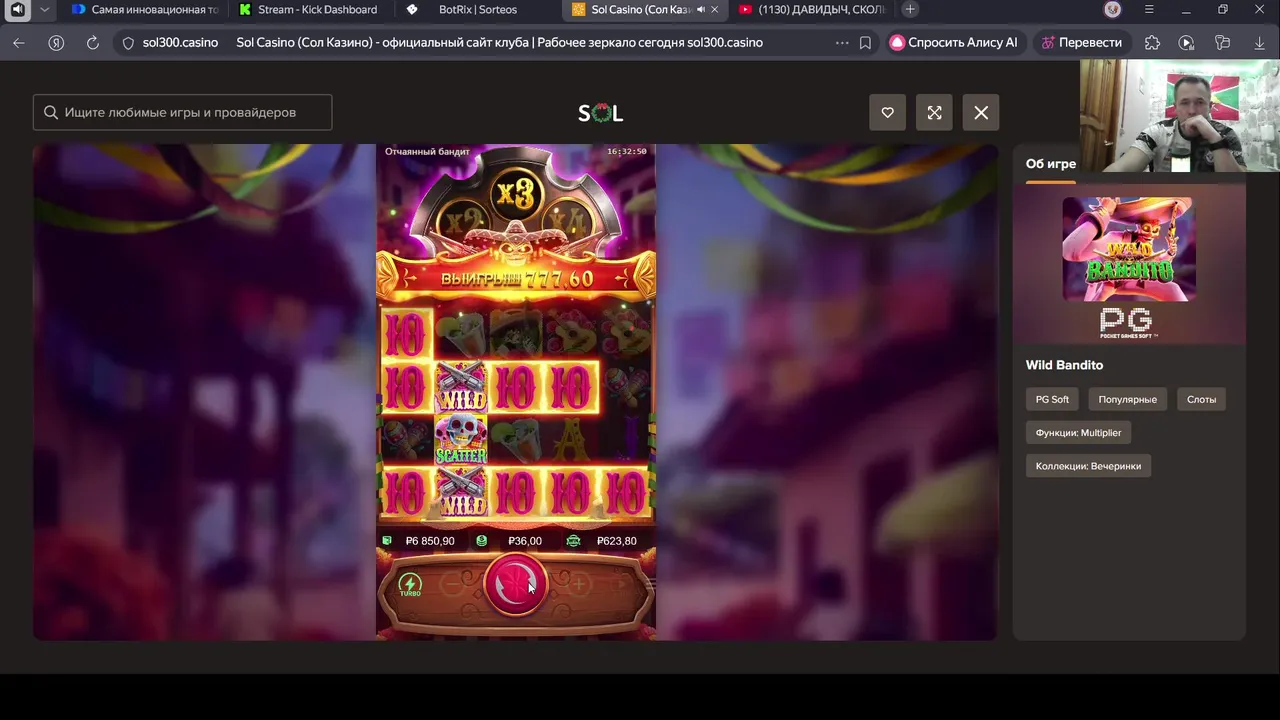Click the 'Перевести' translate button

1082,43
